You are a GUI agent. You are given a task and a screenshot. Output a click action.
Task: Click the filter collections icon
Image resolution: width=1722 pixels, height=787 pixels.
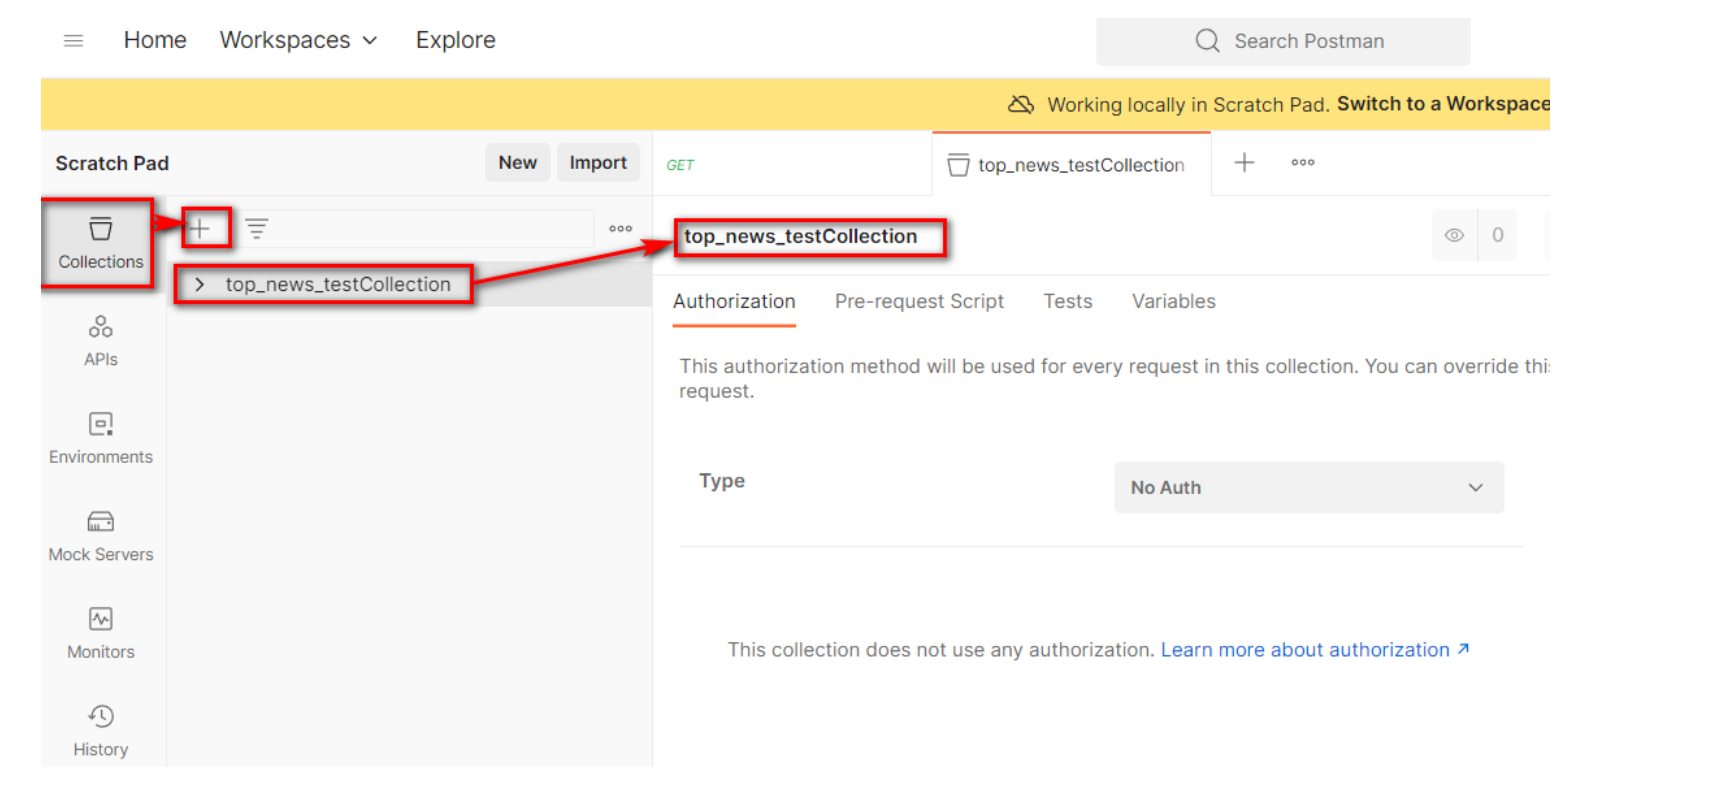pyautogui.click(x=257, y=229)
